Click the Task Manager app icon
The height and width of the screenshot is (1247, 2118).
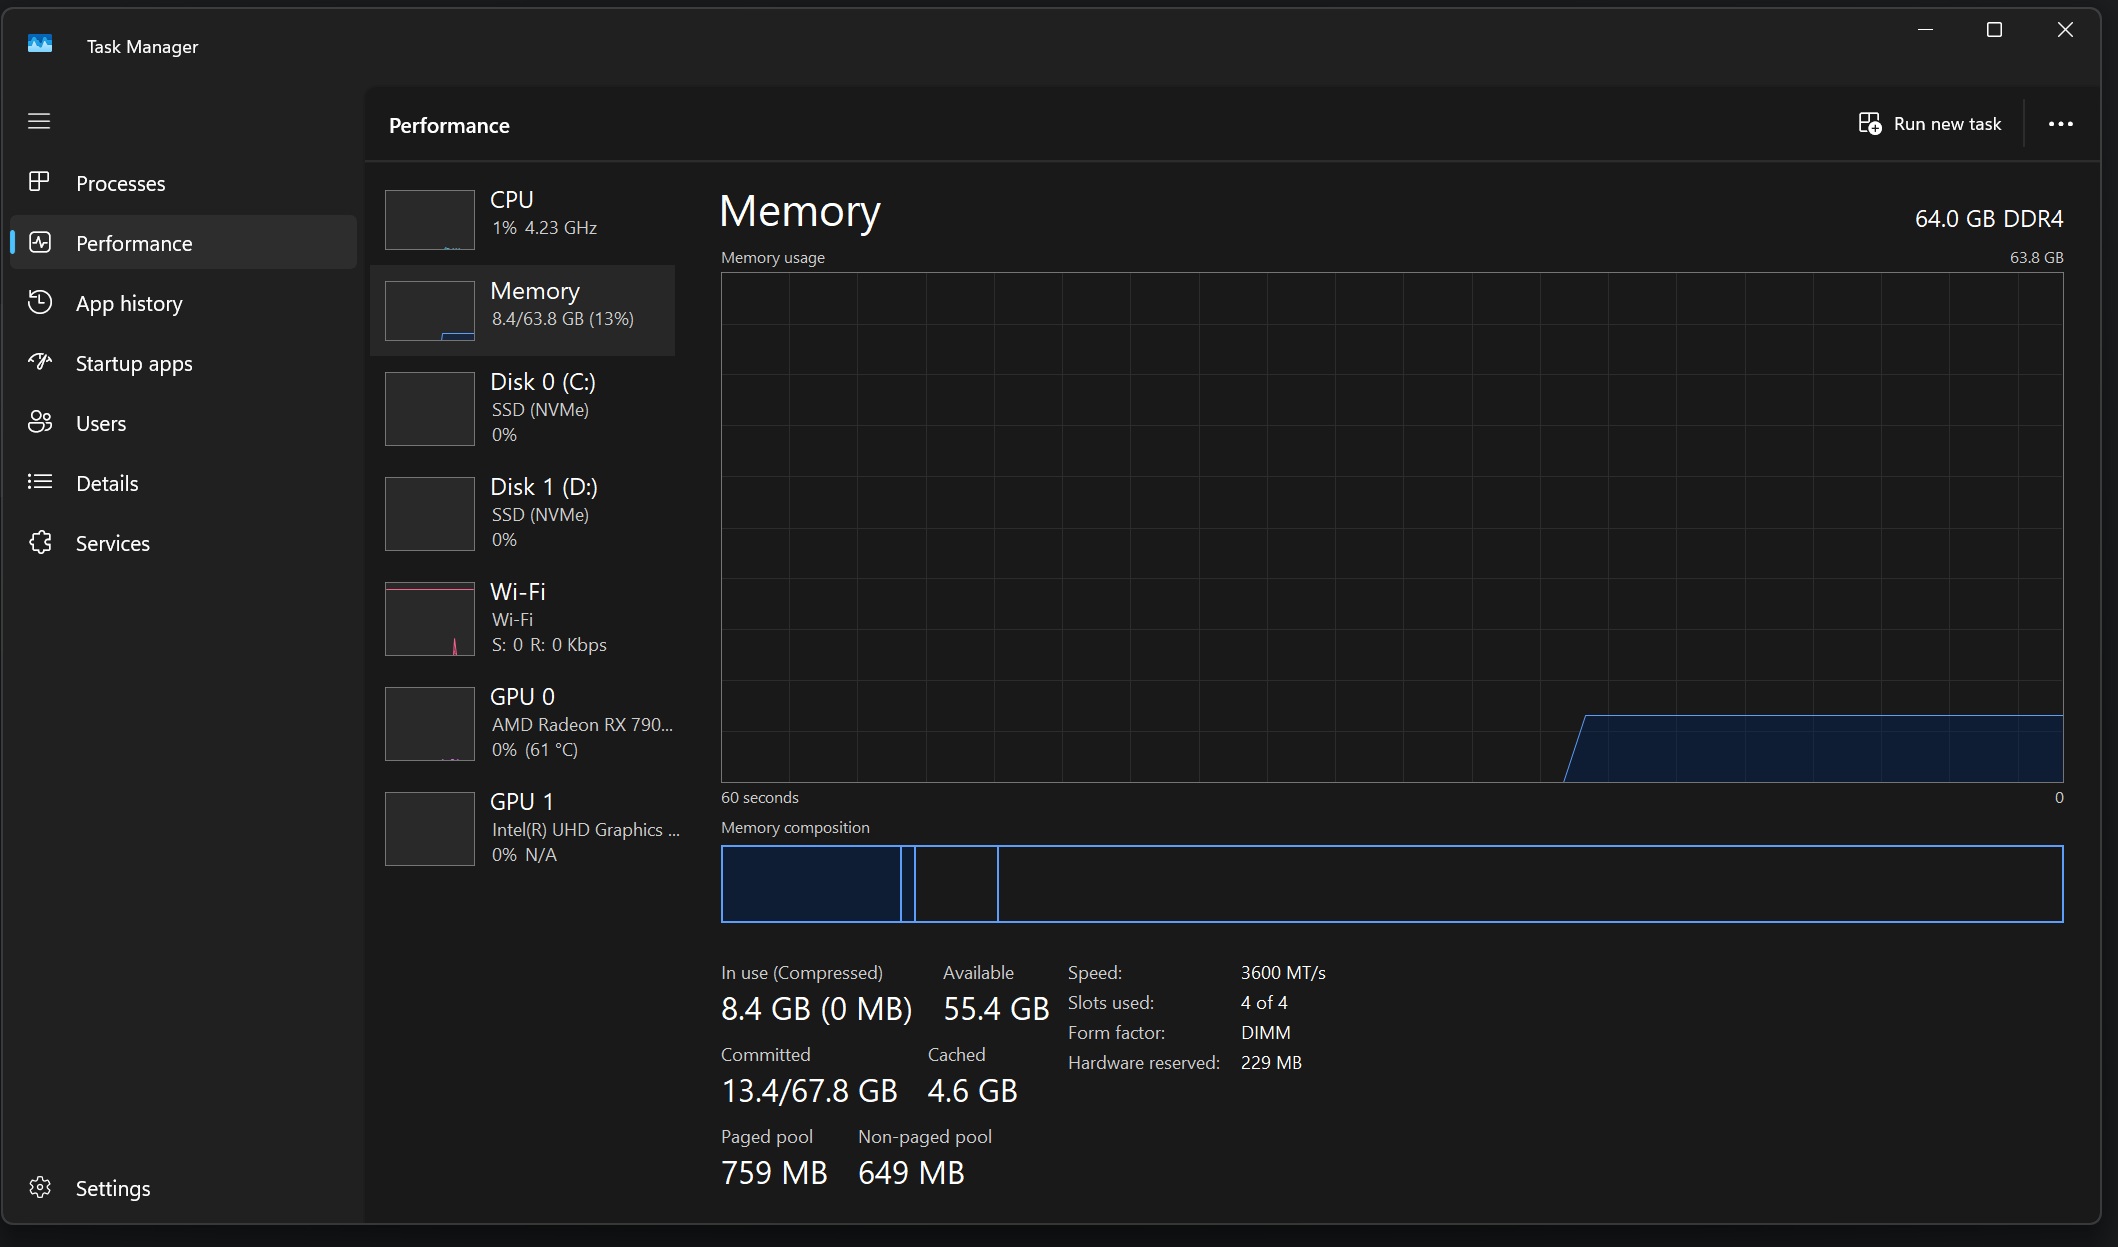coord(40,44)
